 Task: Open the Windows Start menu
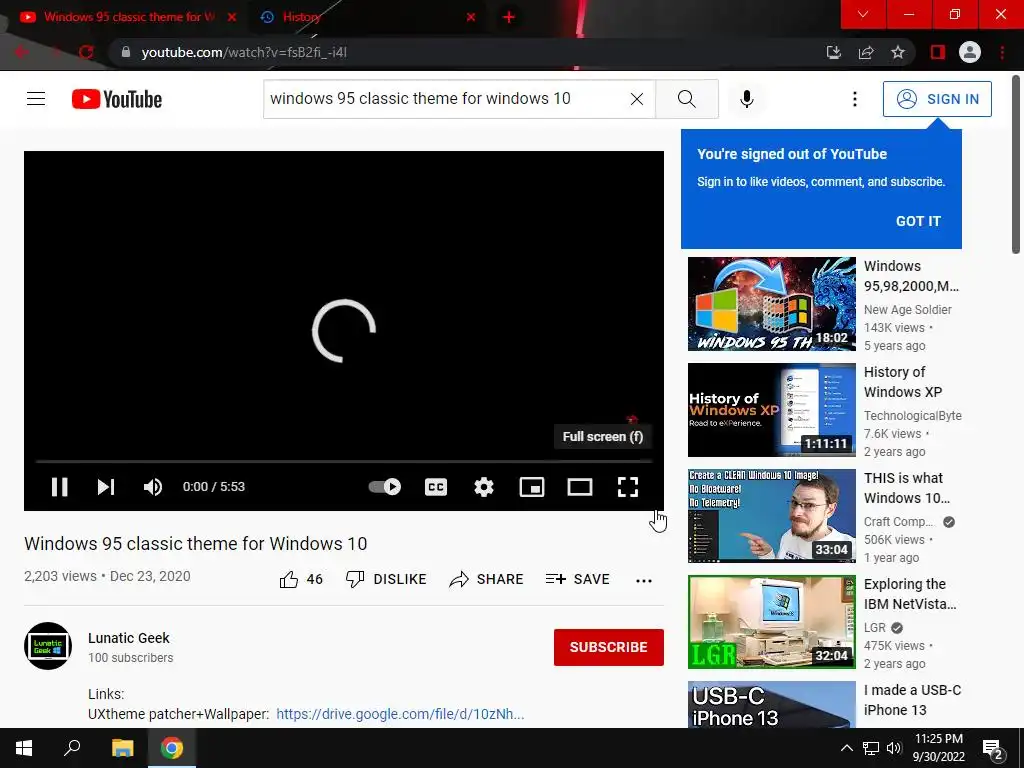24,748
